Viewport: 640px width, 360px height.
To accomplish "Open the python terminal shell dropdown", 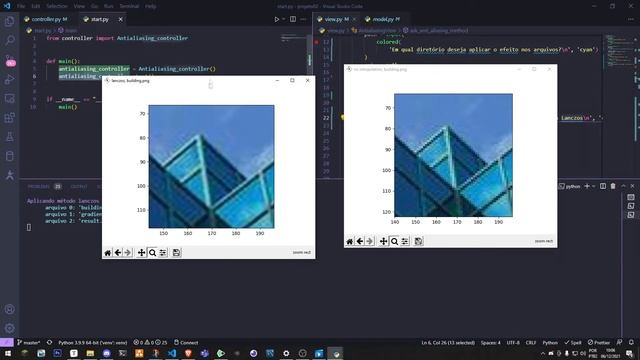I will [x=594, y=186].
